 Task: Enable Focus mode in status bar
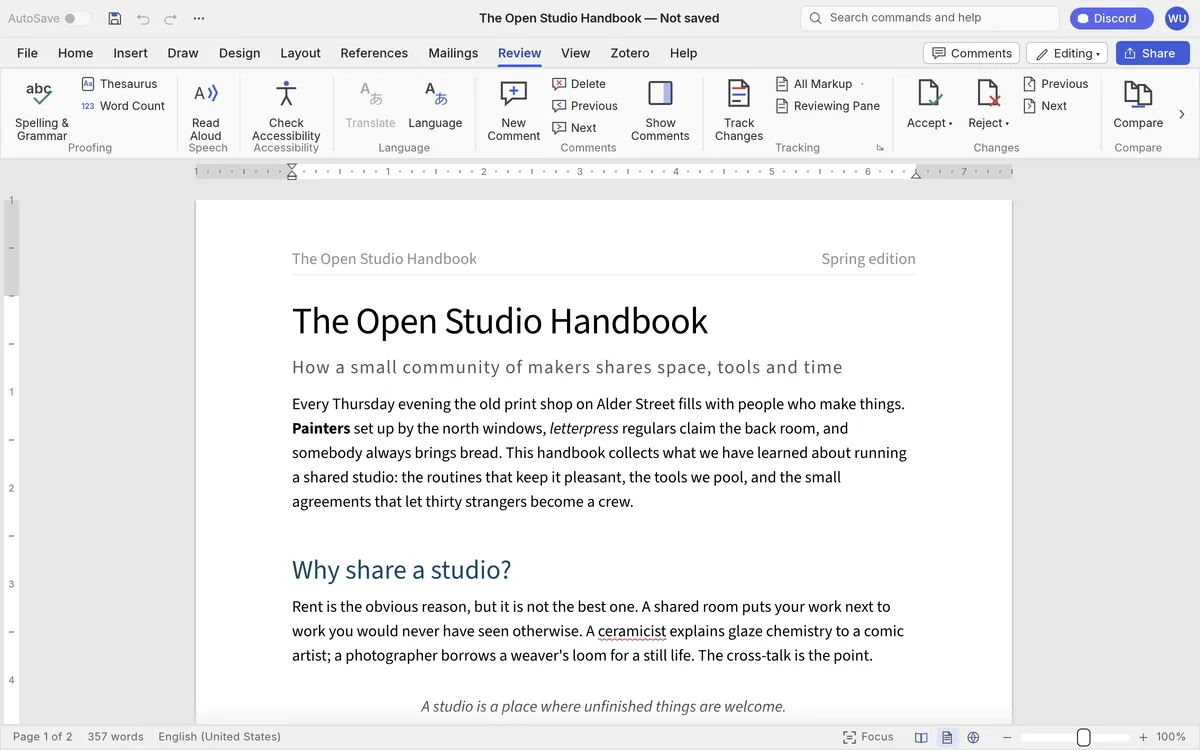tap(868, 737)
